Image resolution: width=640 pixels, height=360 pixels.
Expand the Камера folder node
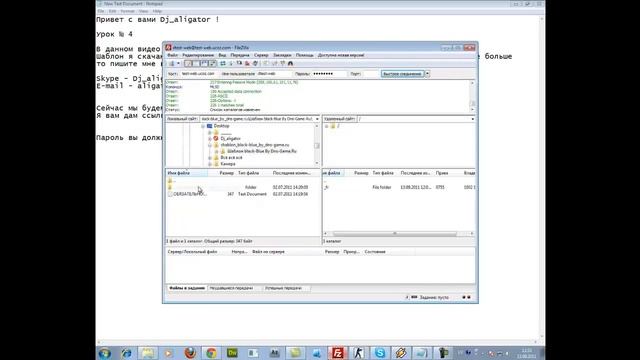pos(210,164)
